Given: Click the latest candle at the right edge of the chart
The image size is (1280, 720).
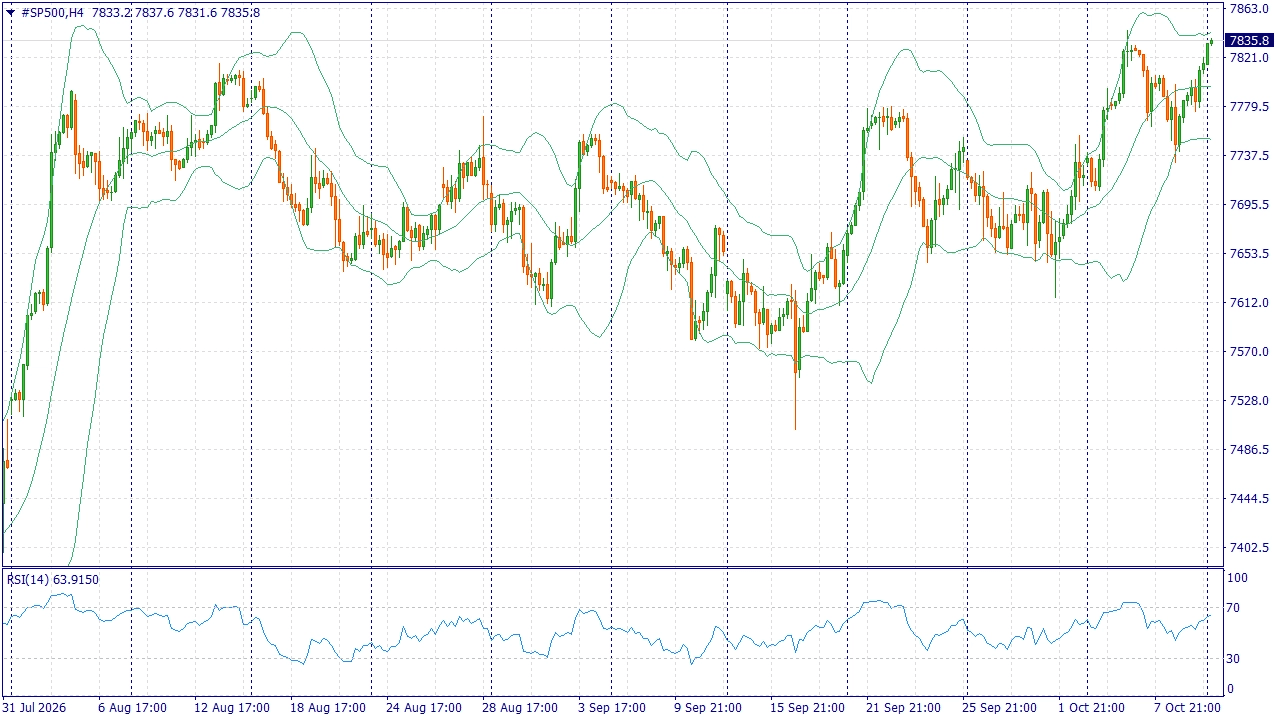Looking at the screenshot, I should coord(1211,41).
